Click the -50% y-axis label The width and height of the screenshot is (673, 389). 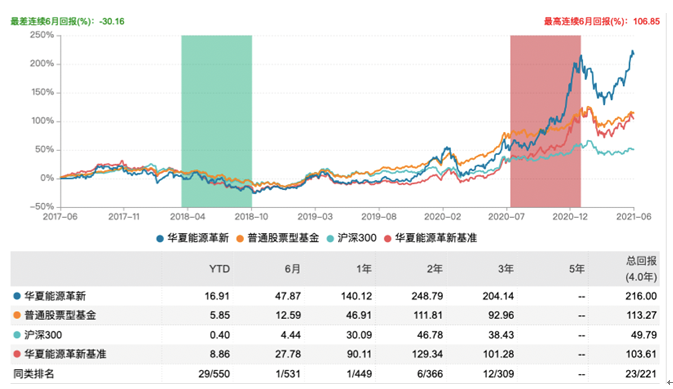pyautogui.click(x=42, y=207)
